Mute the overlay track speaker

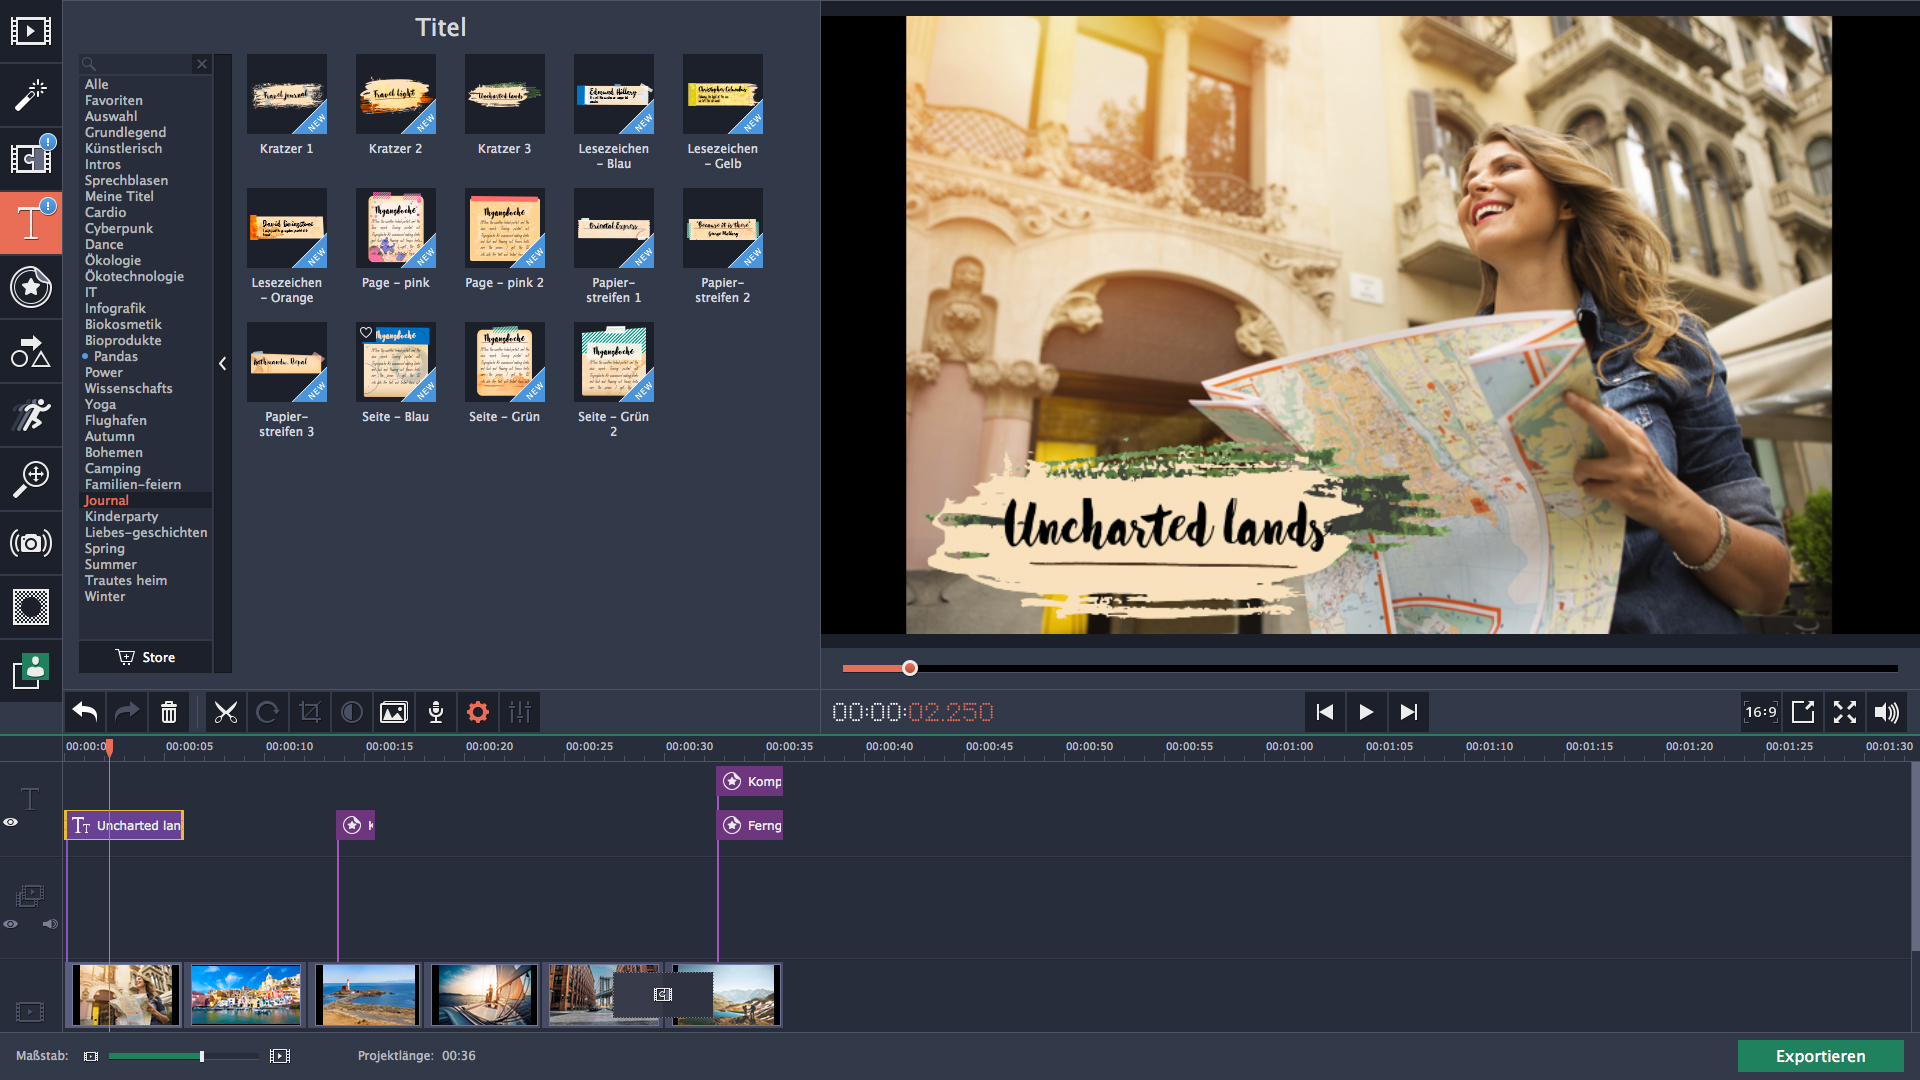pos(50,924)
